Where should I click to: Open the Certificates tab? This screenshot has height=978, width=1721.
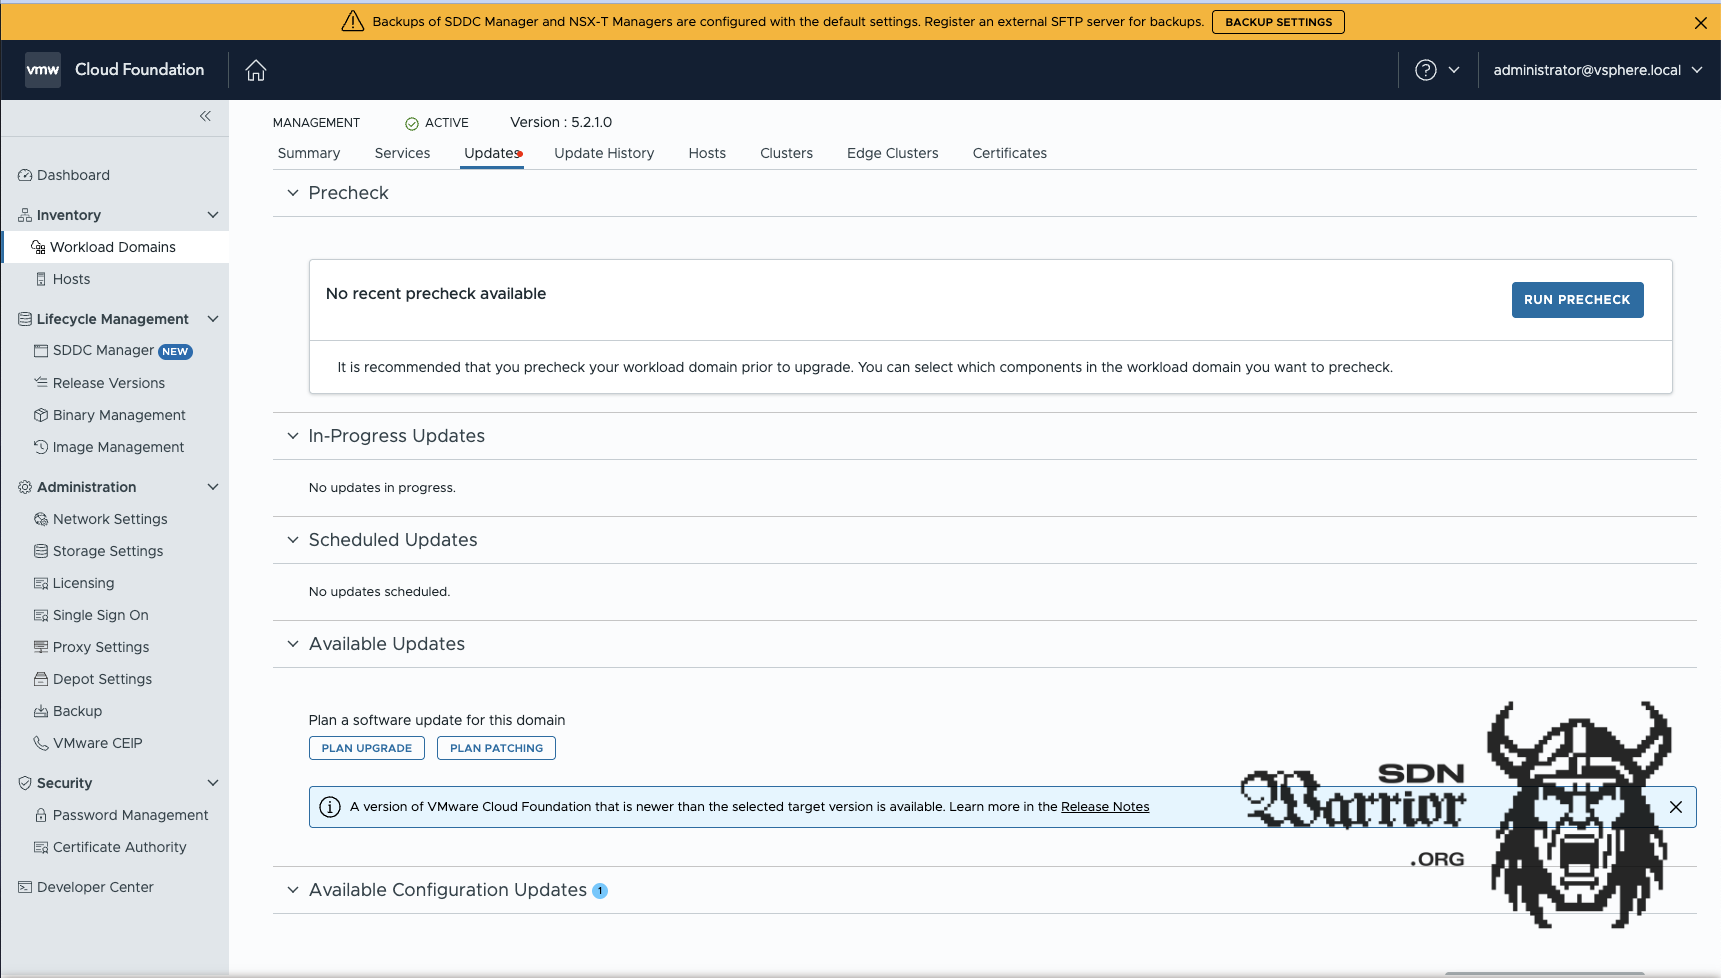1009,153
